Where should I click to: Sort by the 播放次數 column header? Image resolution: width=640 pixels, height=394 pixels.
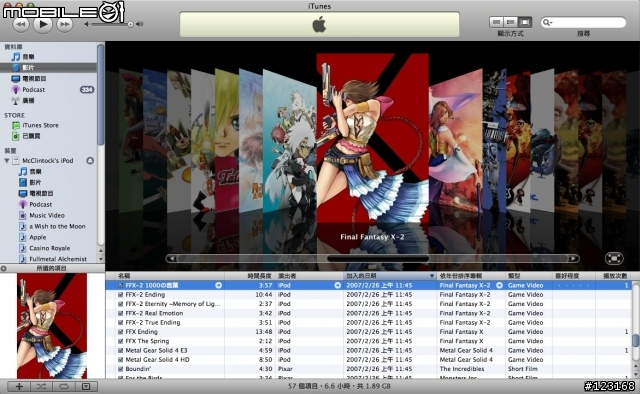[614, 276]
